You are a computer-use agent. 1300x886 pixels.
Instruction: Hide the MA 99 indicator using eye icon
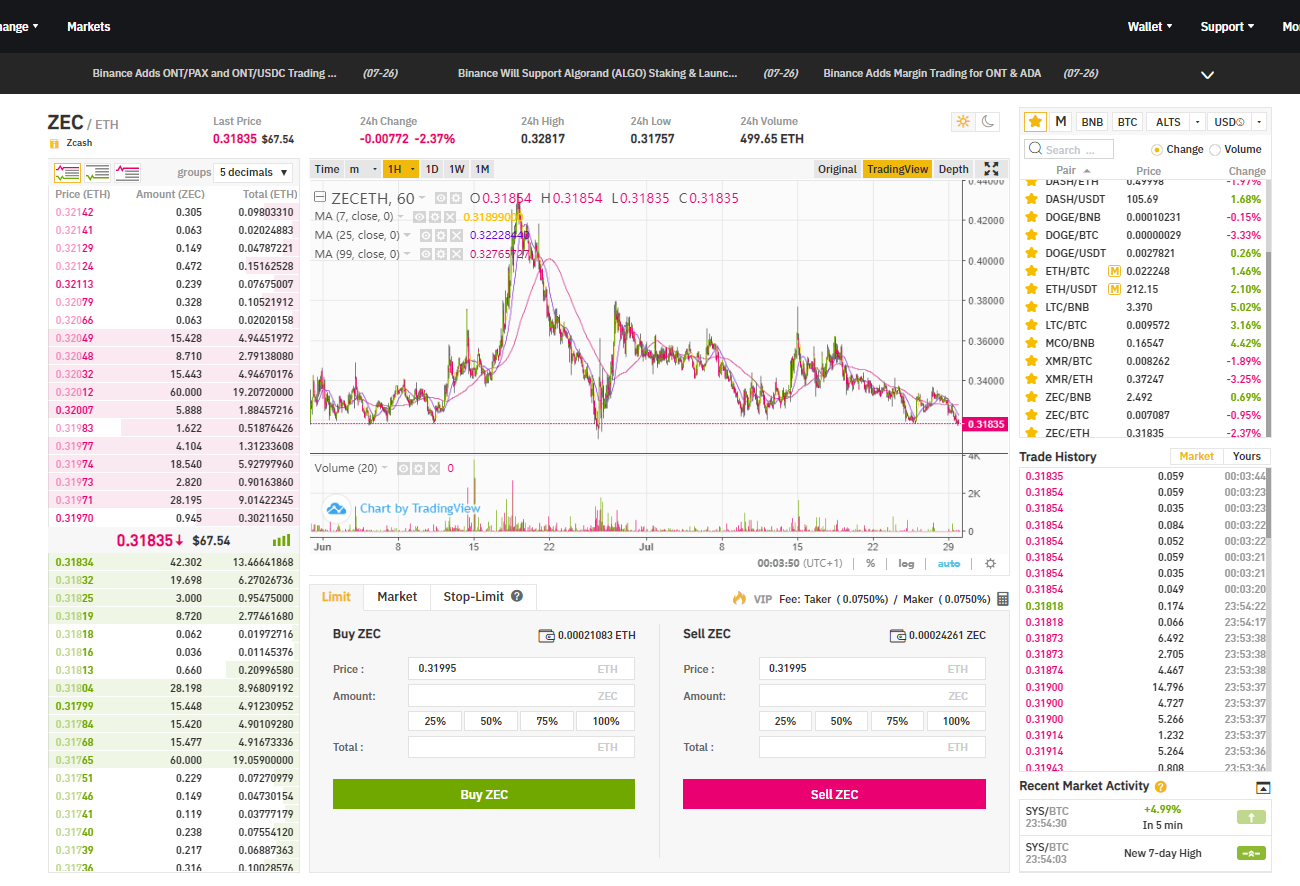click(x=426, y=253)
